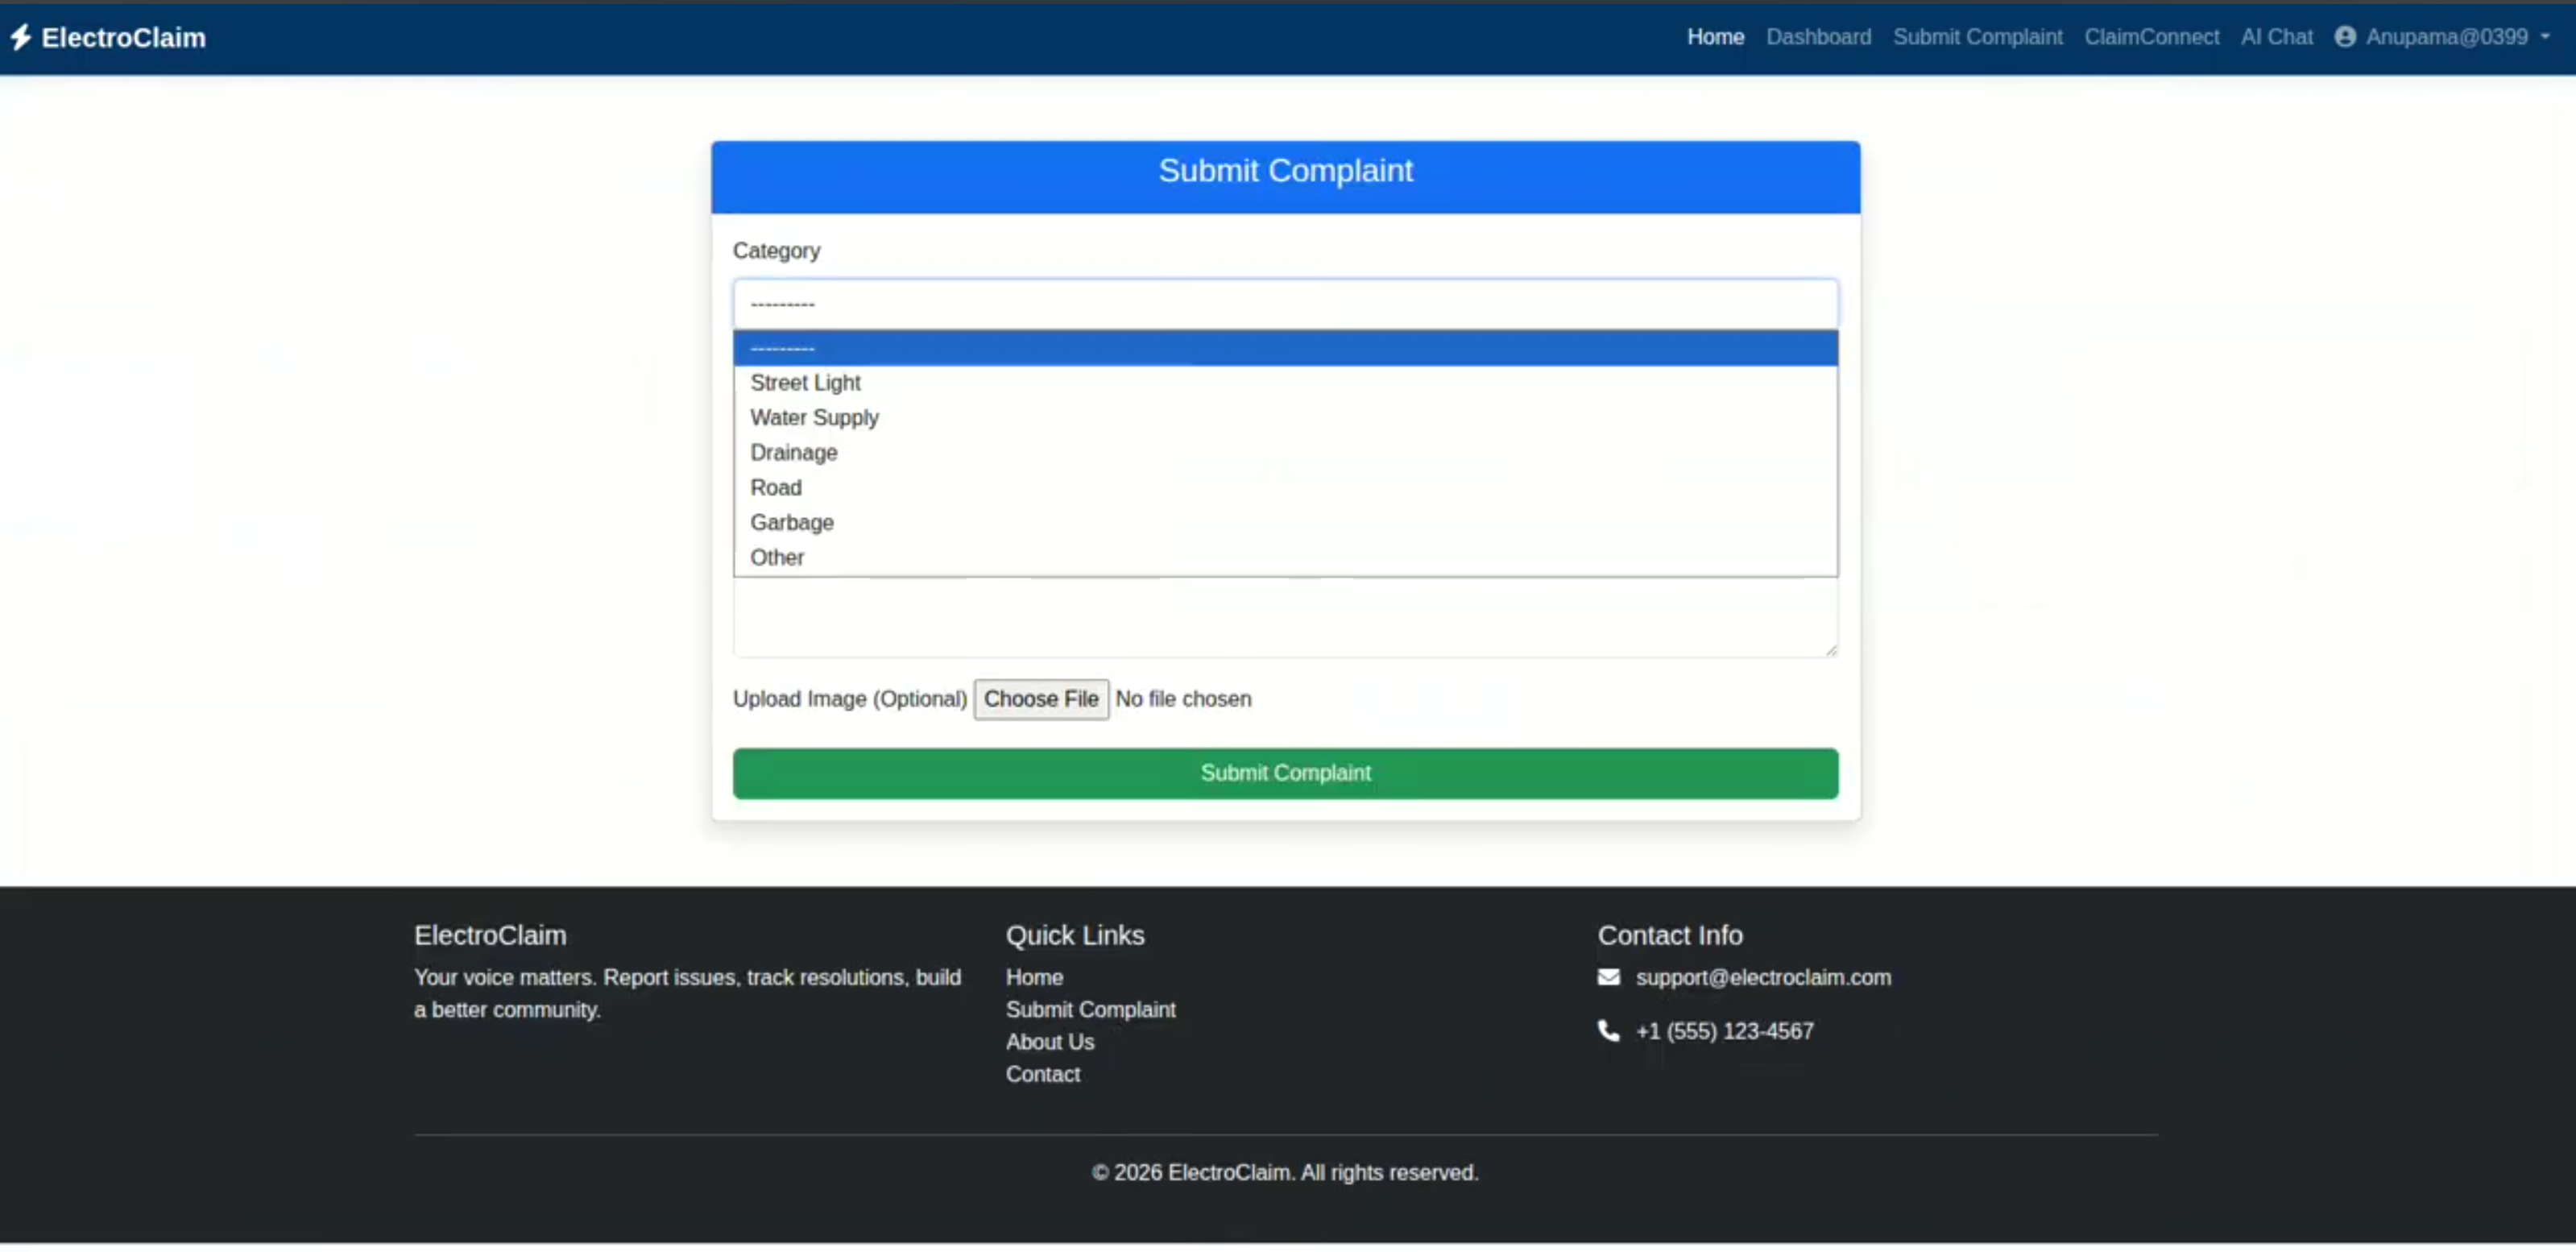Click the 'Your voice matters' footer tagline
2576x1252 pixels.
point(688,993)
